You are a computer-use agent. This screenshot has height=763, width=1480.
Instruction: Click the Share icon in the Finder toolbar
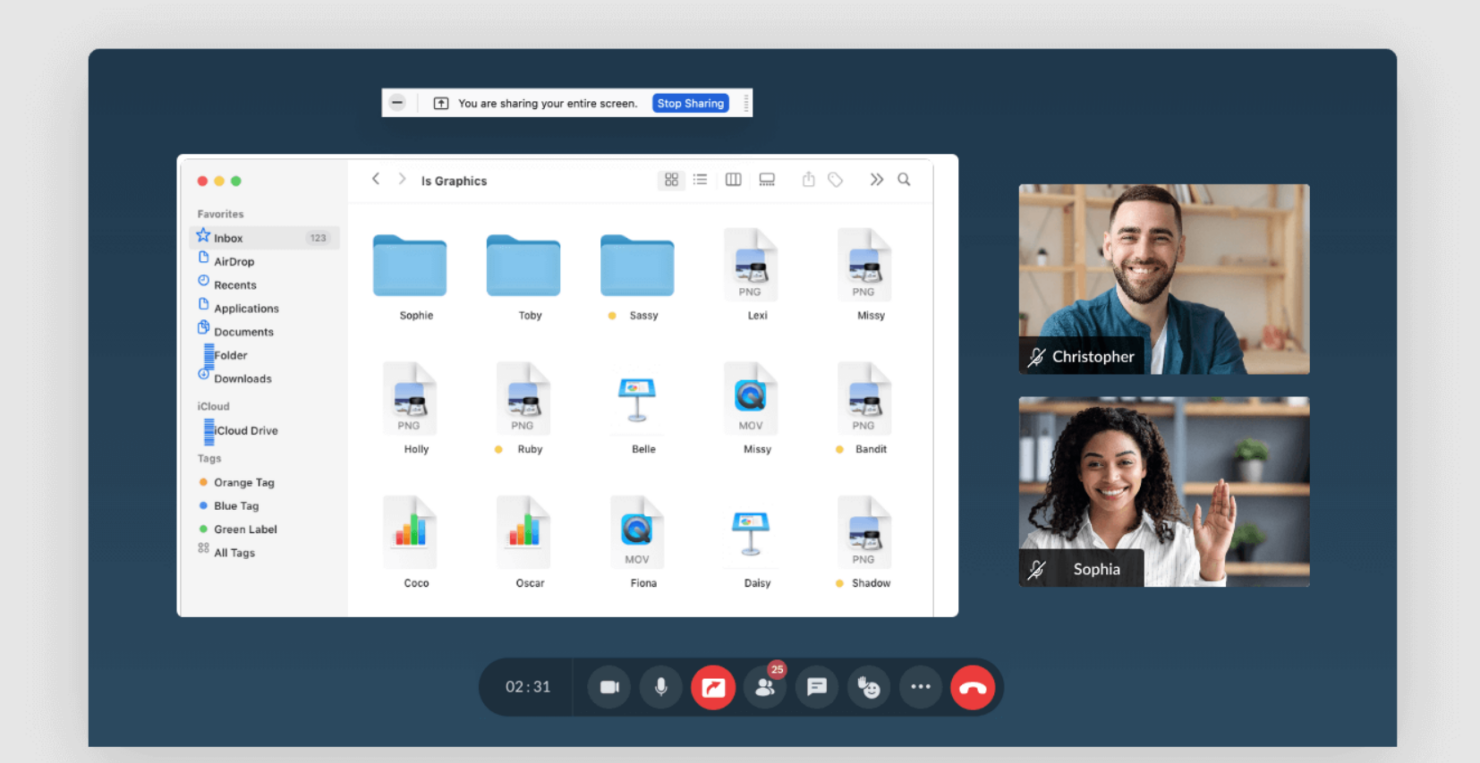coord(808,180)
